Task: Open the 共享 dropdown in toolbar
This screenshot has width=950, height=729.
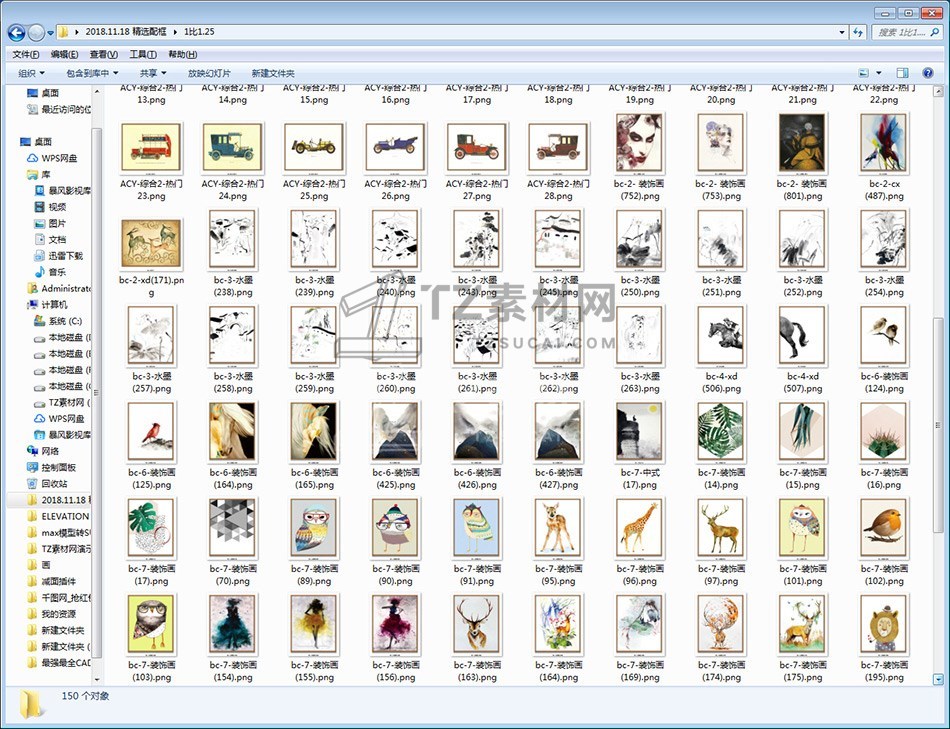Action: (153, 73)
